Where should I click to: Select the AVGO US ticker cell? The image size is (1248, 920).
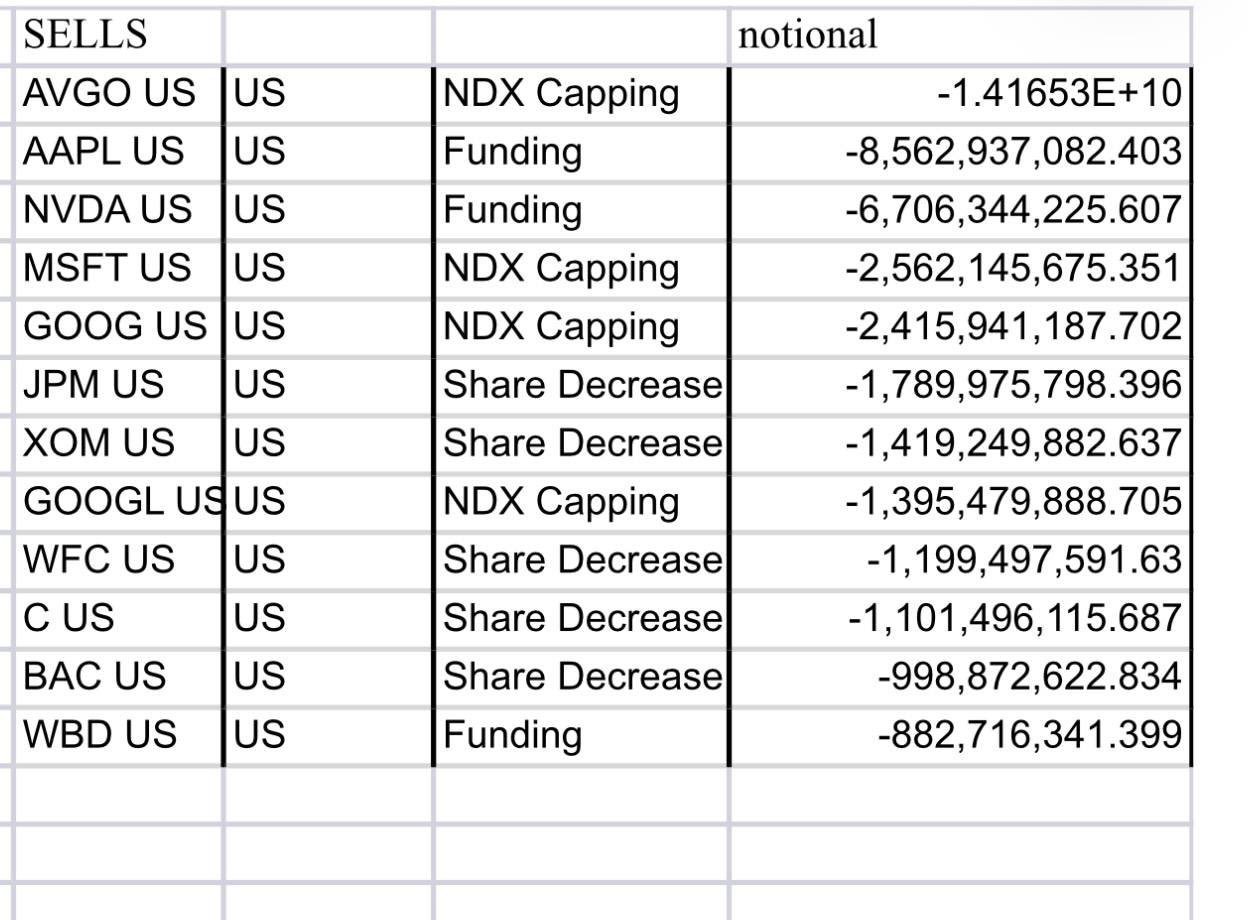tap(118, 94)
